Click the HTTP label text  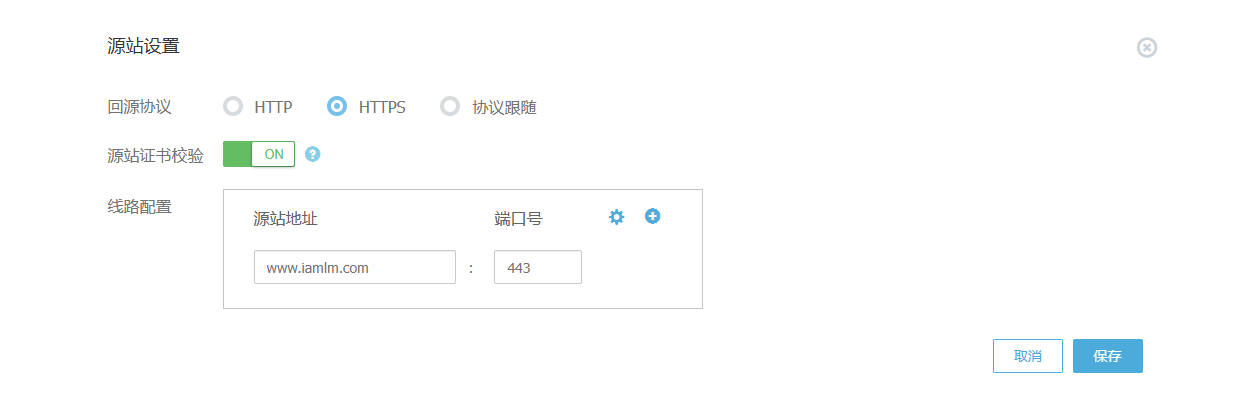point(273,107)
